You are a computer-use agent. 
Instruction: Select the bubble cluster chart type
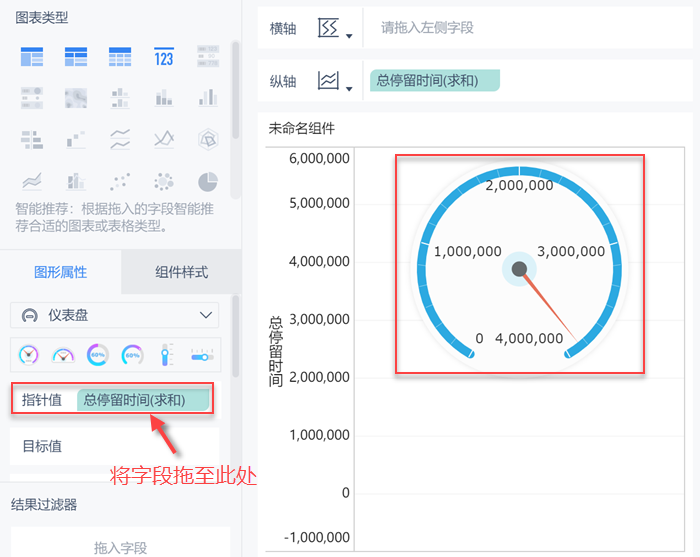point(164,182)
